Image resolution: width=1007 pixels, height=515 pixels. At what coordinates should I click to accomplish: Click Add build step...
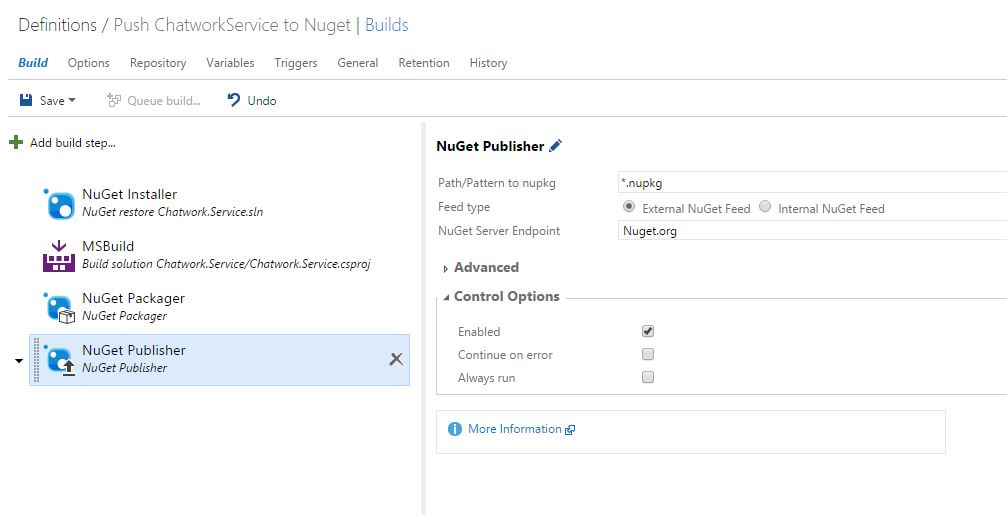(73, 143)
